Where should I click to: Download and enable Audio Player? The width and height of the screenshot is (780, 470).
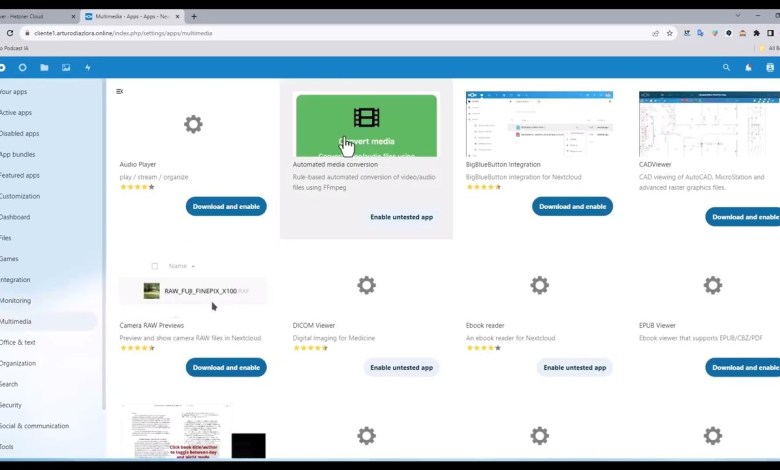(x=226, y=206)
